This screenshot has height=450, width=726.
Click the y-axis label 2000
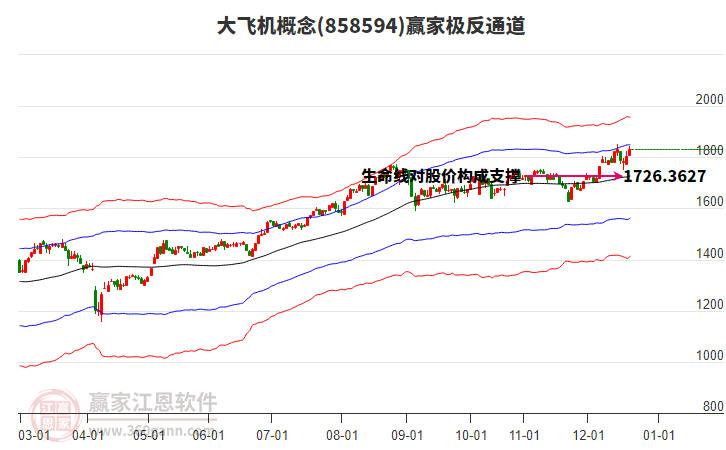[709, 99]
